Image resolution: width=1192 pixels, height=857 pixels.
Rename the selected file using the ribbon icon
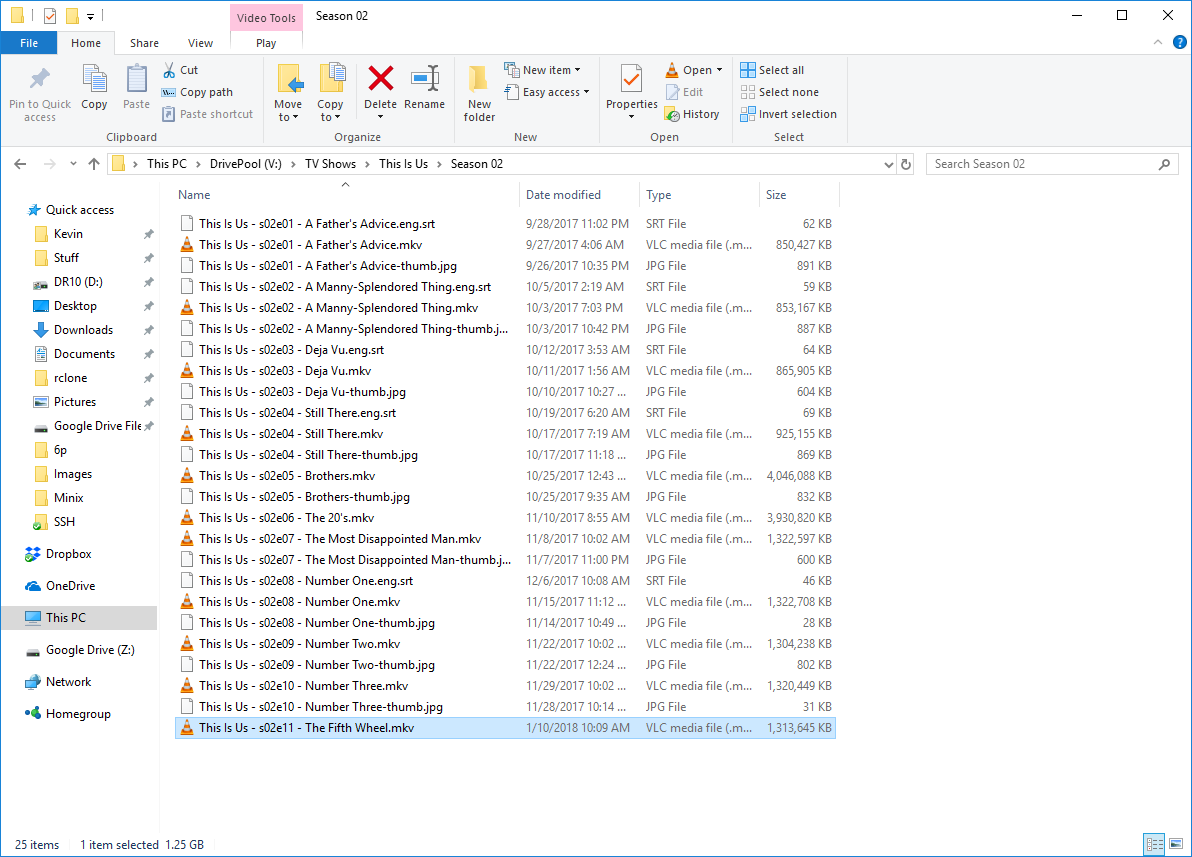(x=425, y=90)
